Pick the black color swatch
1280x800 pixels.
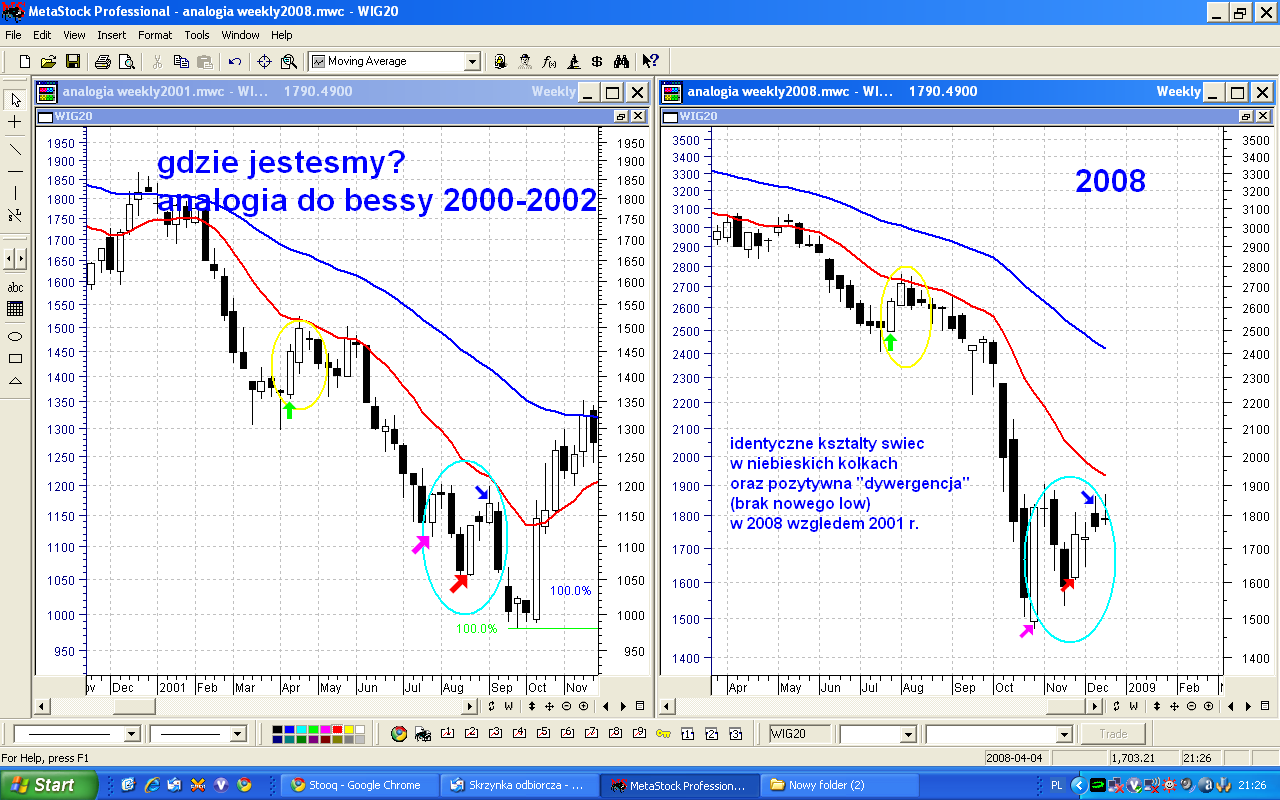click(279, 729)
